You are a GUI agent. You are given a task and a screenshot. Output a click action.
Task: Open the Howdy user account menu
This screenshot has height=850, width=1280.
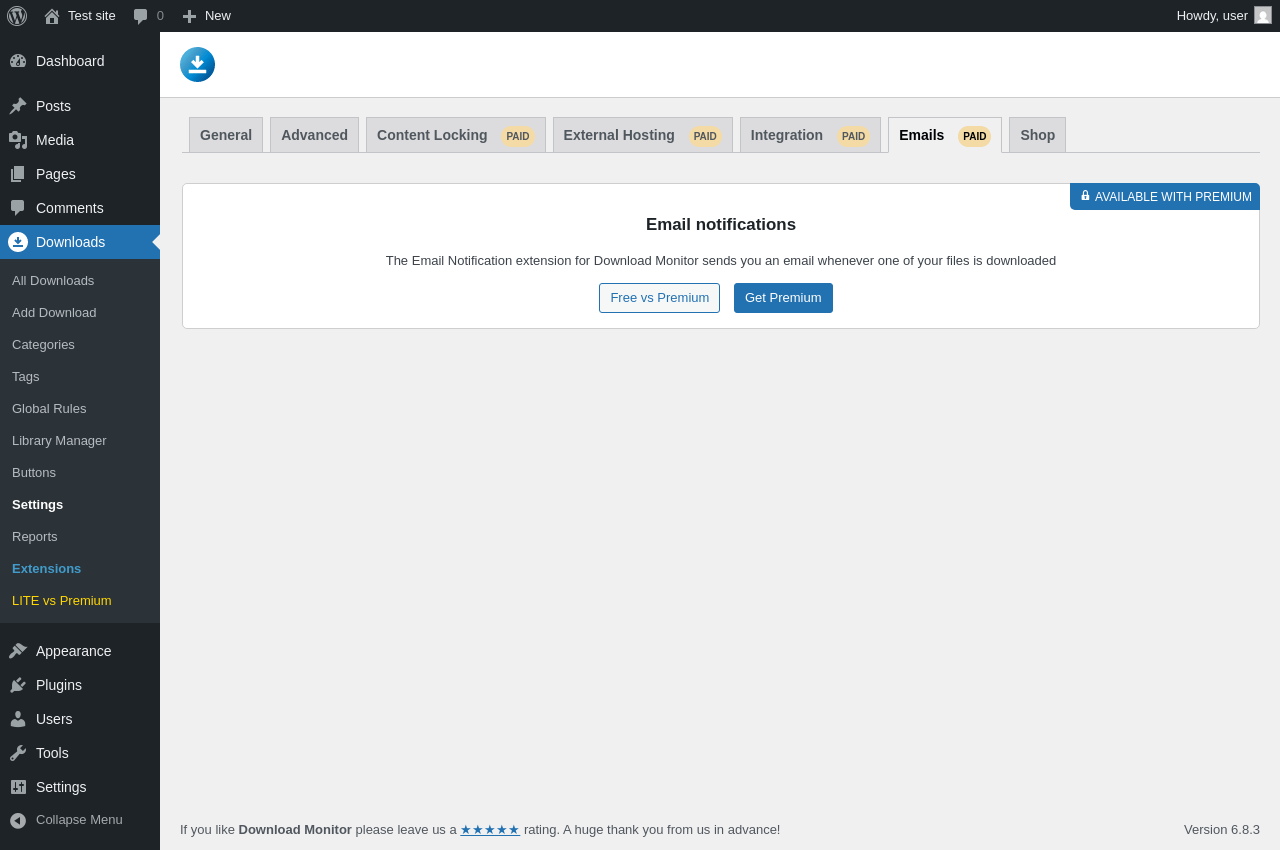[1224, 16]
